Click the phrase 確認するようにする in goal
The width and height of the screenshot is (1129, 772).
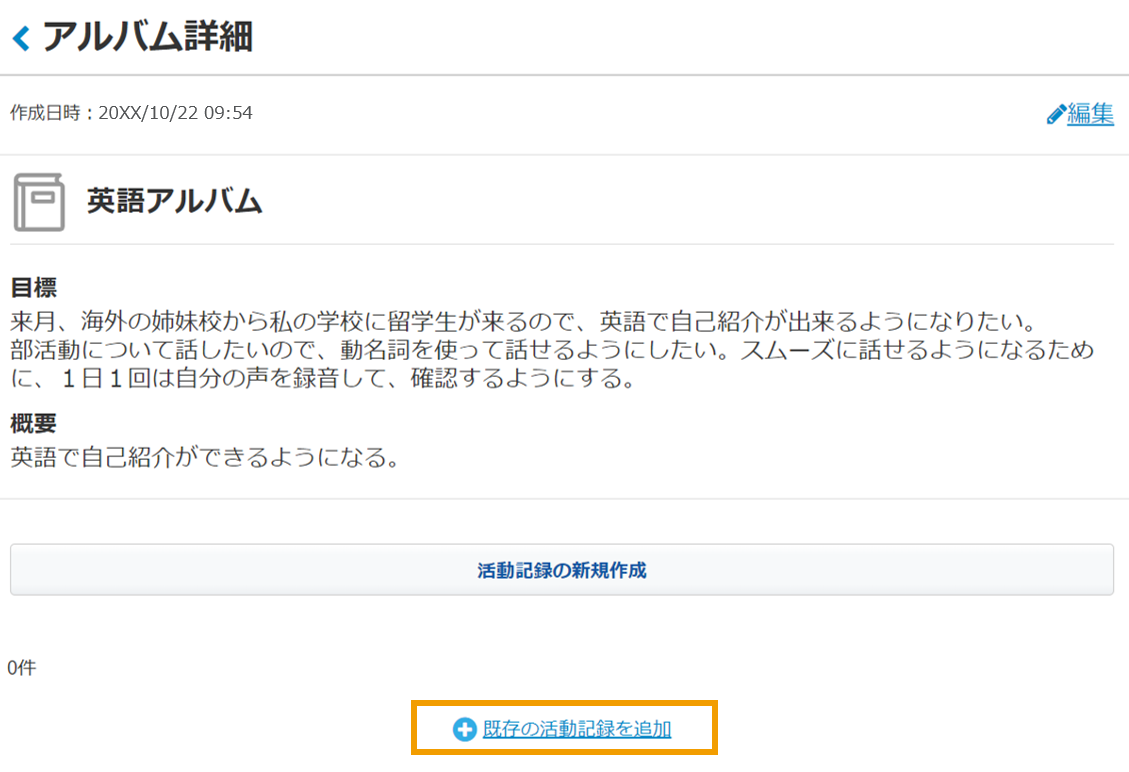pyautogui.click(x=516, y=377)
